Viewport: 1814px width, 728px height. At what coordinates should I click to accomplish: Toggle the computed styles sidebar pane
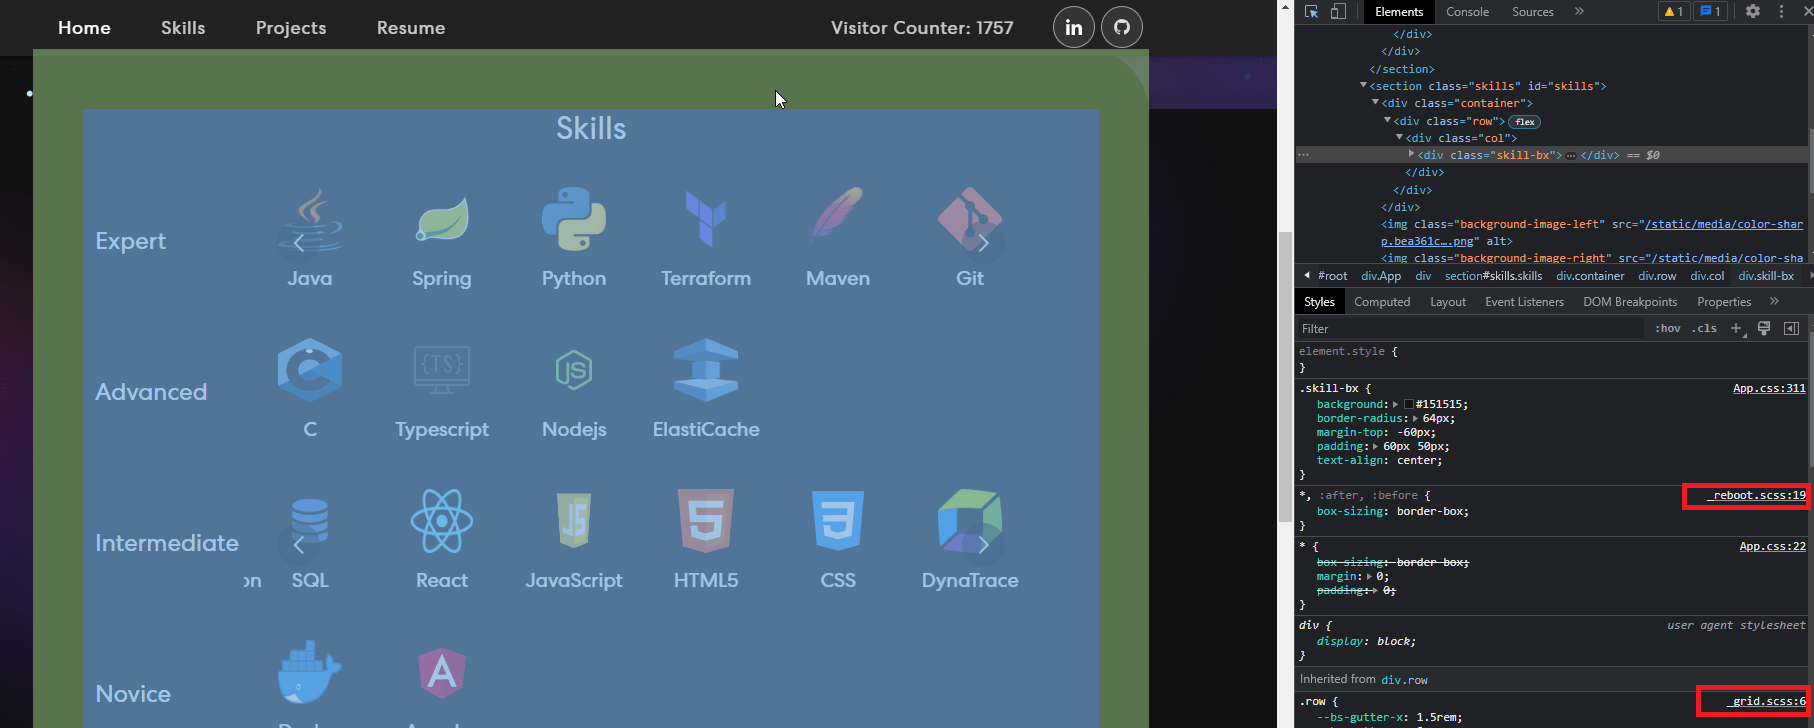coord(1791,328)
